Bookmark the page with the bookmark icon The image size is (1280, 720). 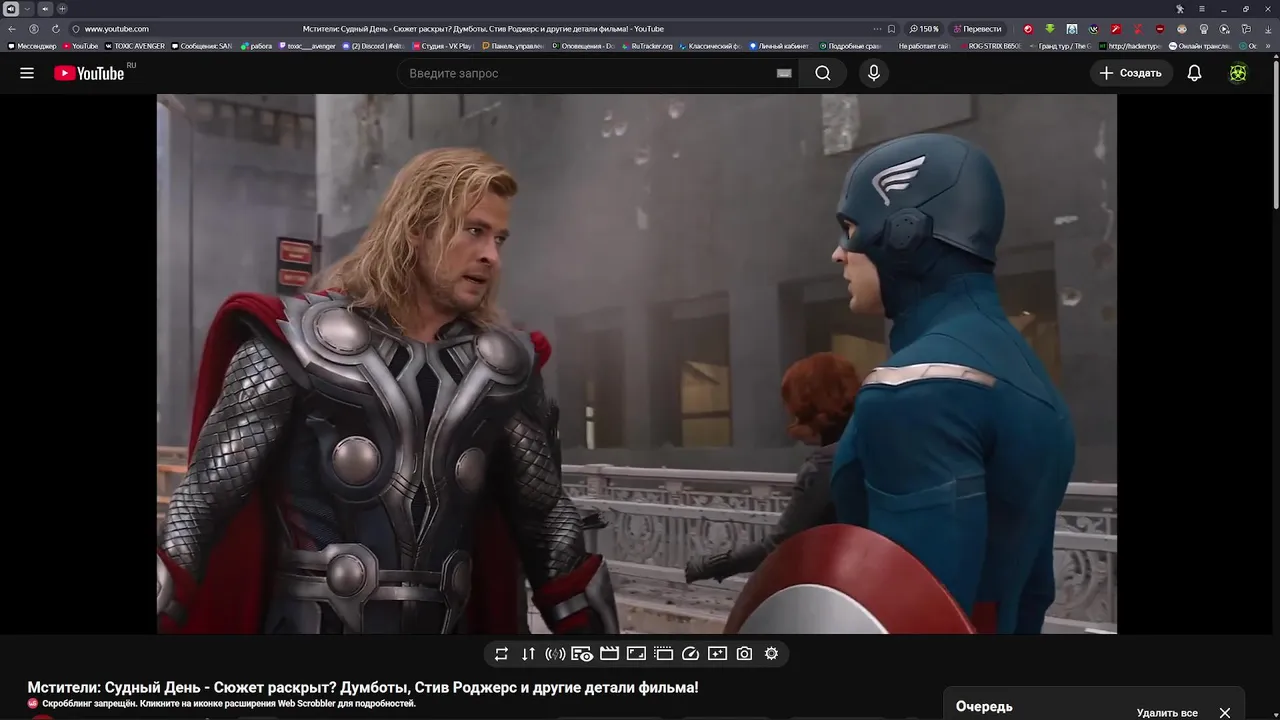(x=892, y=29)
